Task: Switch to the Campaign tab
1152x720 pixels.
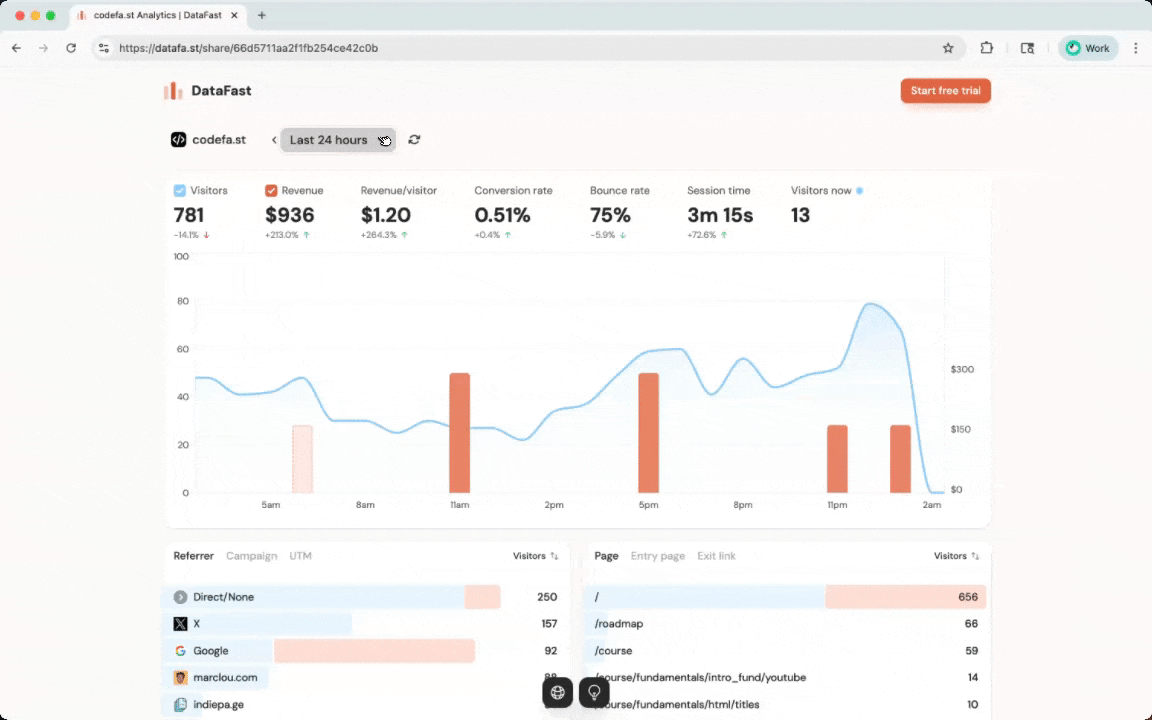Action: tap(251, 556)
